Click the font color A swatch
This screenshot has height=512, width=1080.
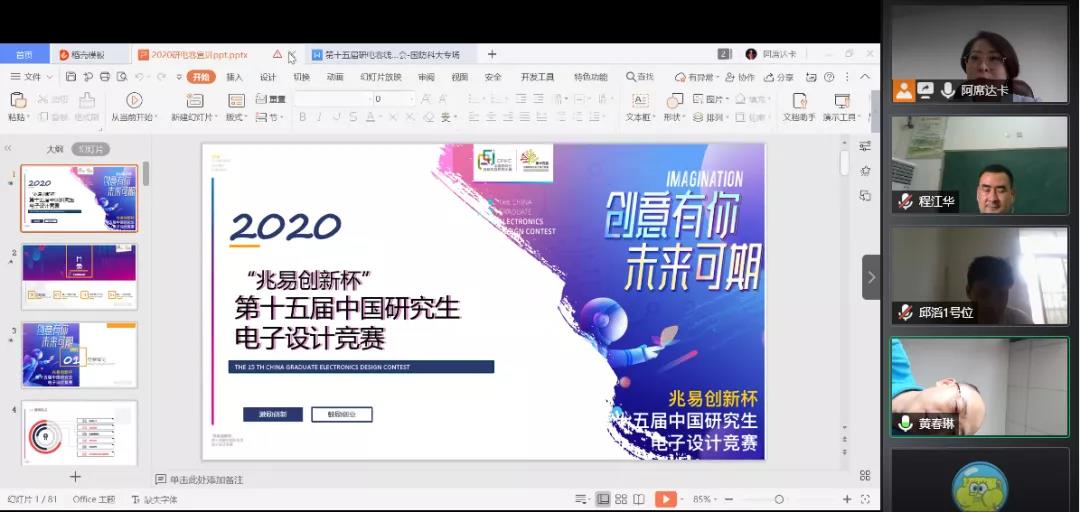(371, 118)
